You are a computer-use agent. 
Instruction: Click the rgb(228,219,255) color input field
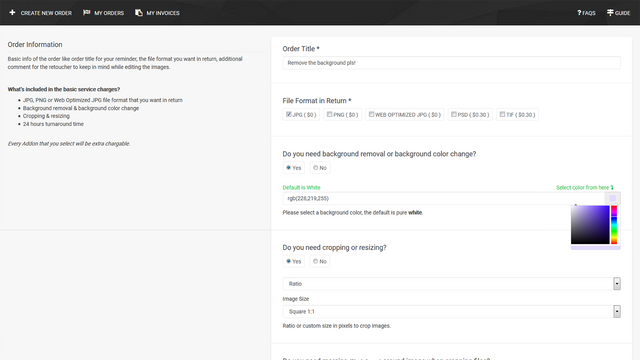(x=444, y=198)
